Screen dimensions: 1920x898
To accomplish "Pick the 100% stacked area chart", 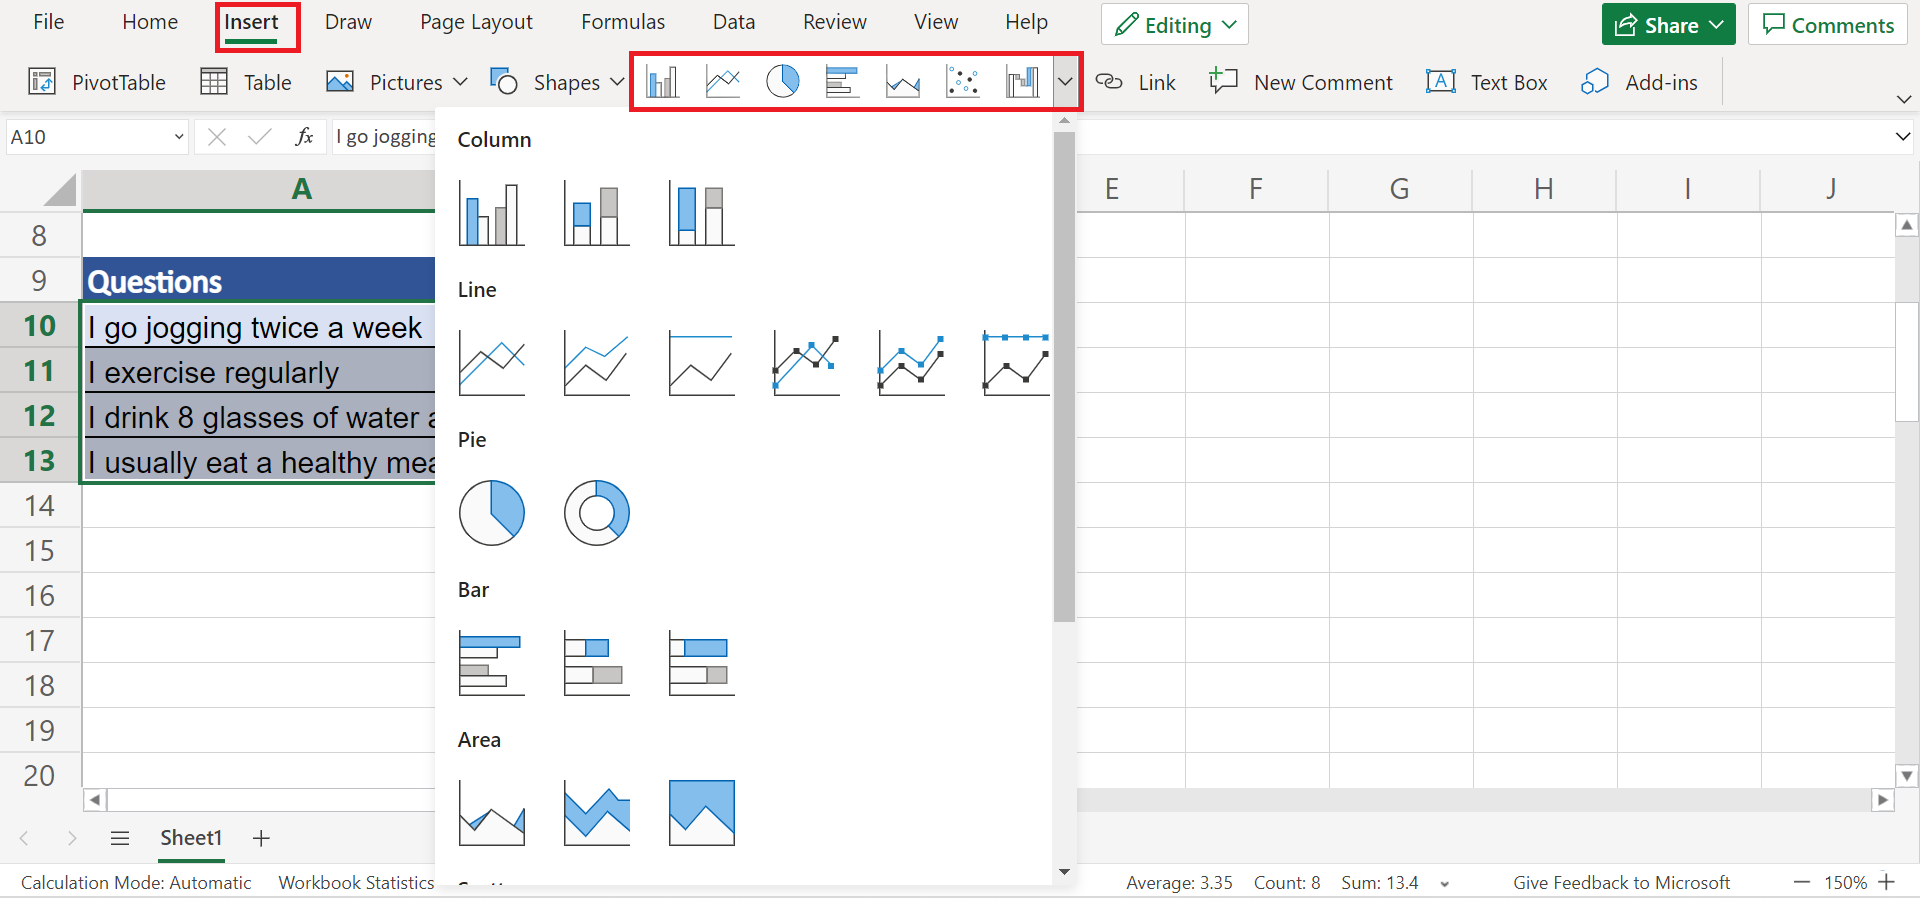I will pos(701,813).
